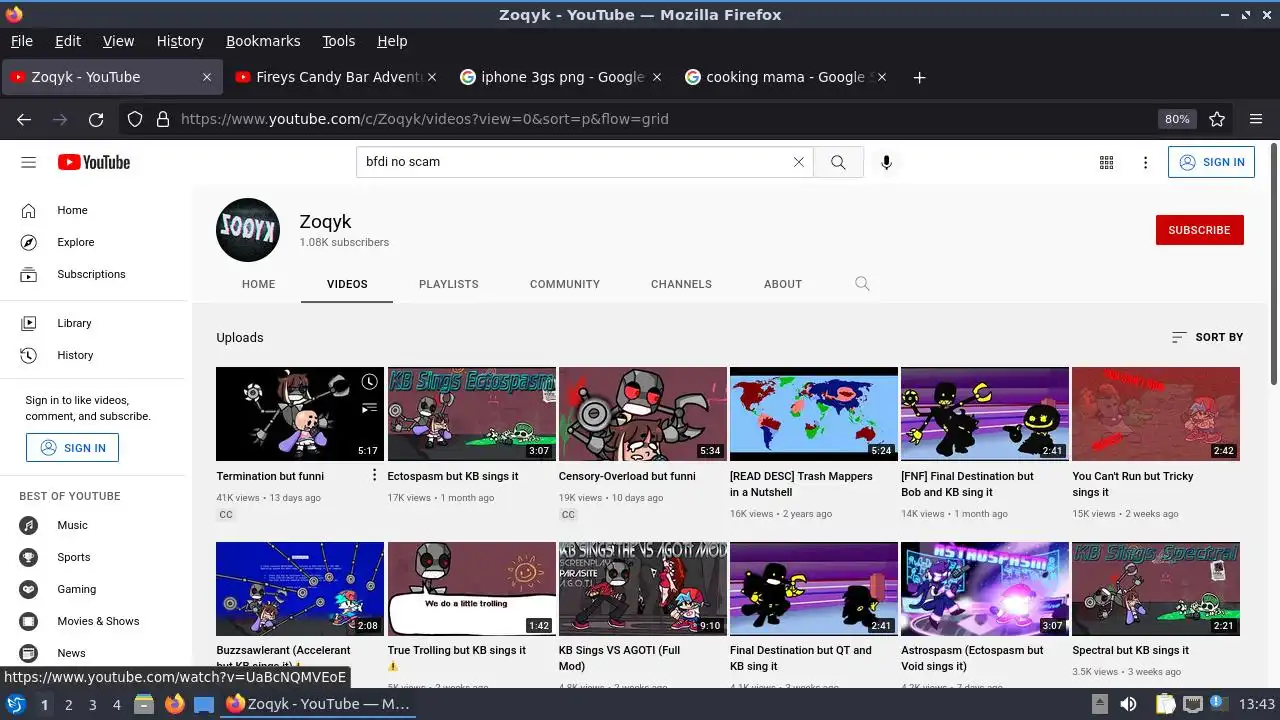Open a new tab with plus button

click(x=919, y=77)
